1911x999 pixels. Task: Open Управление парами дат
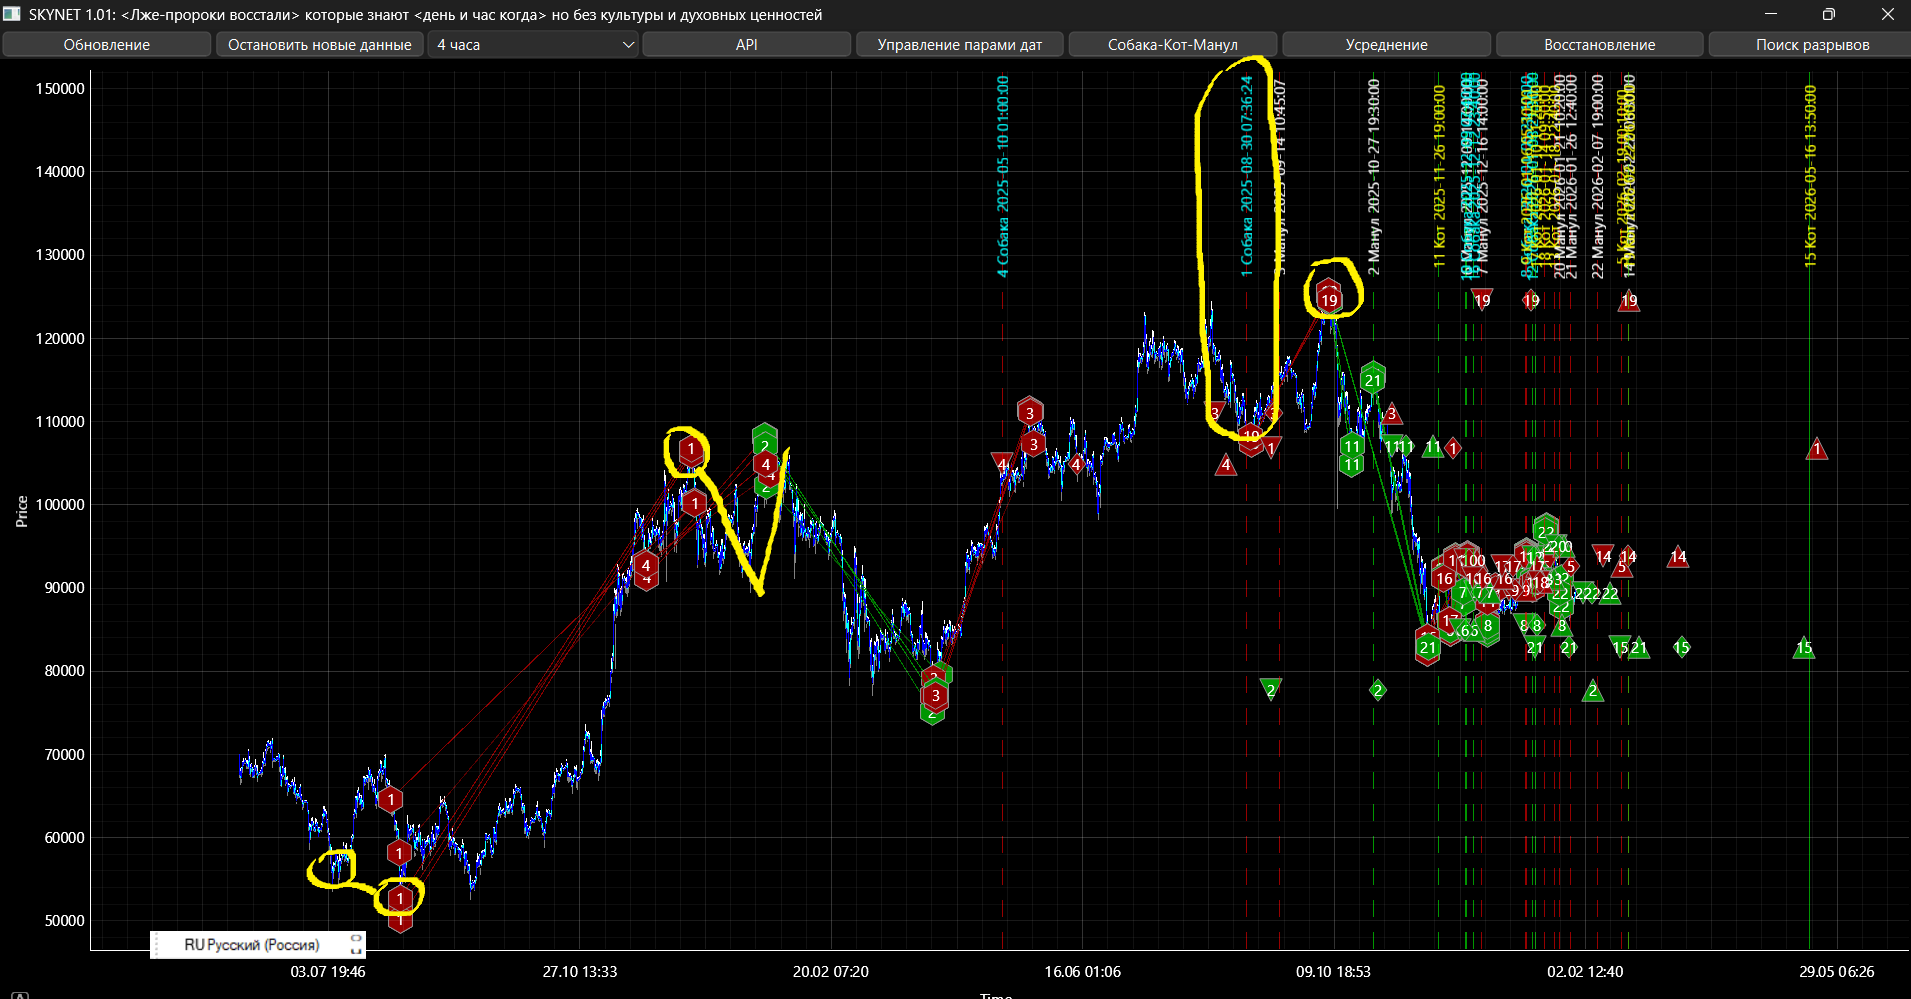pyautogui.click(x=959, y=45)
